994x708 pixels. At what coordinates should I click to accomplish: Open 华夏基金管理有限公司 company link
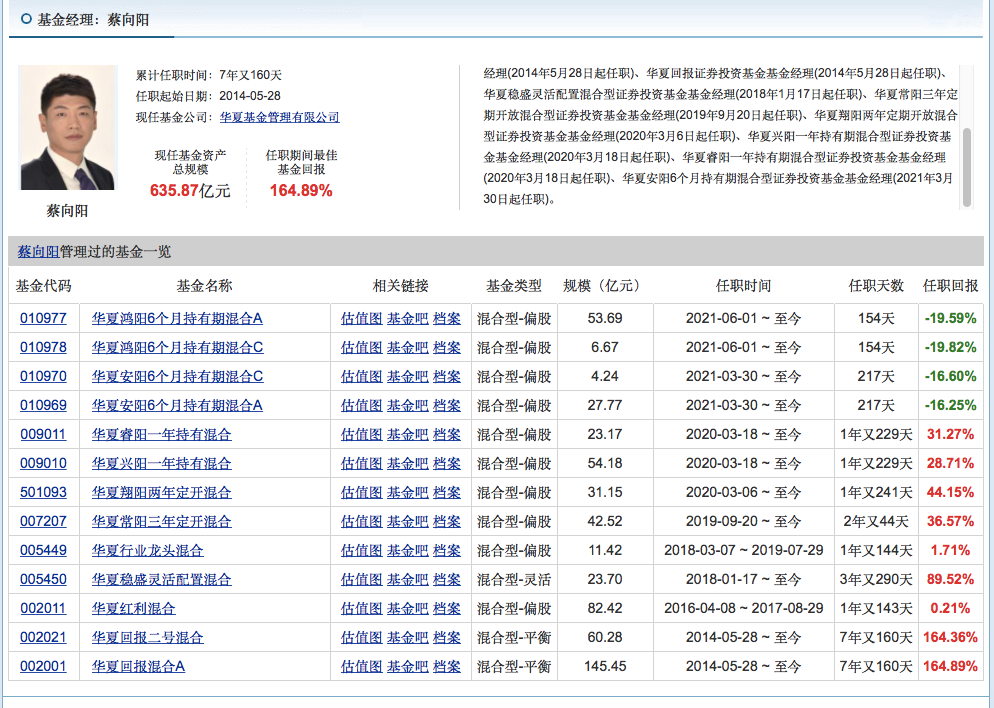(x=280, y=117)
